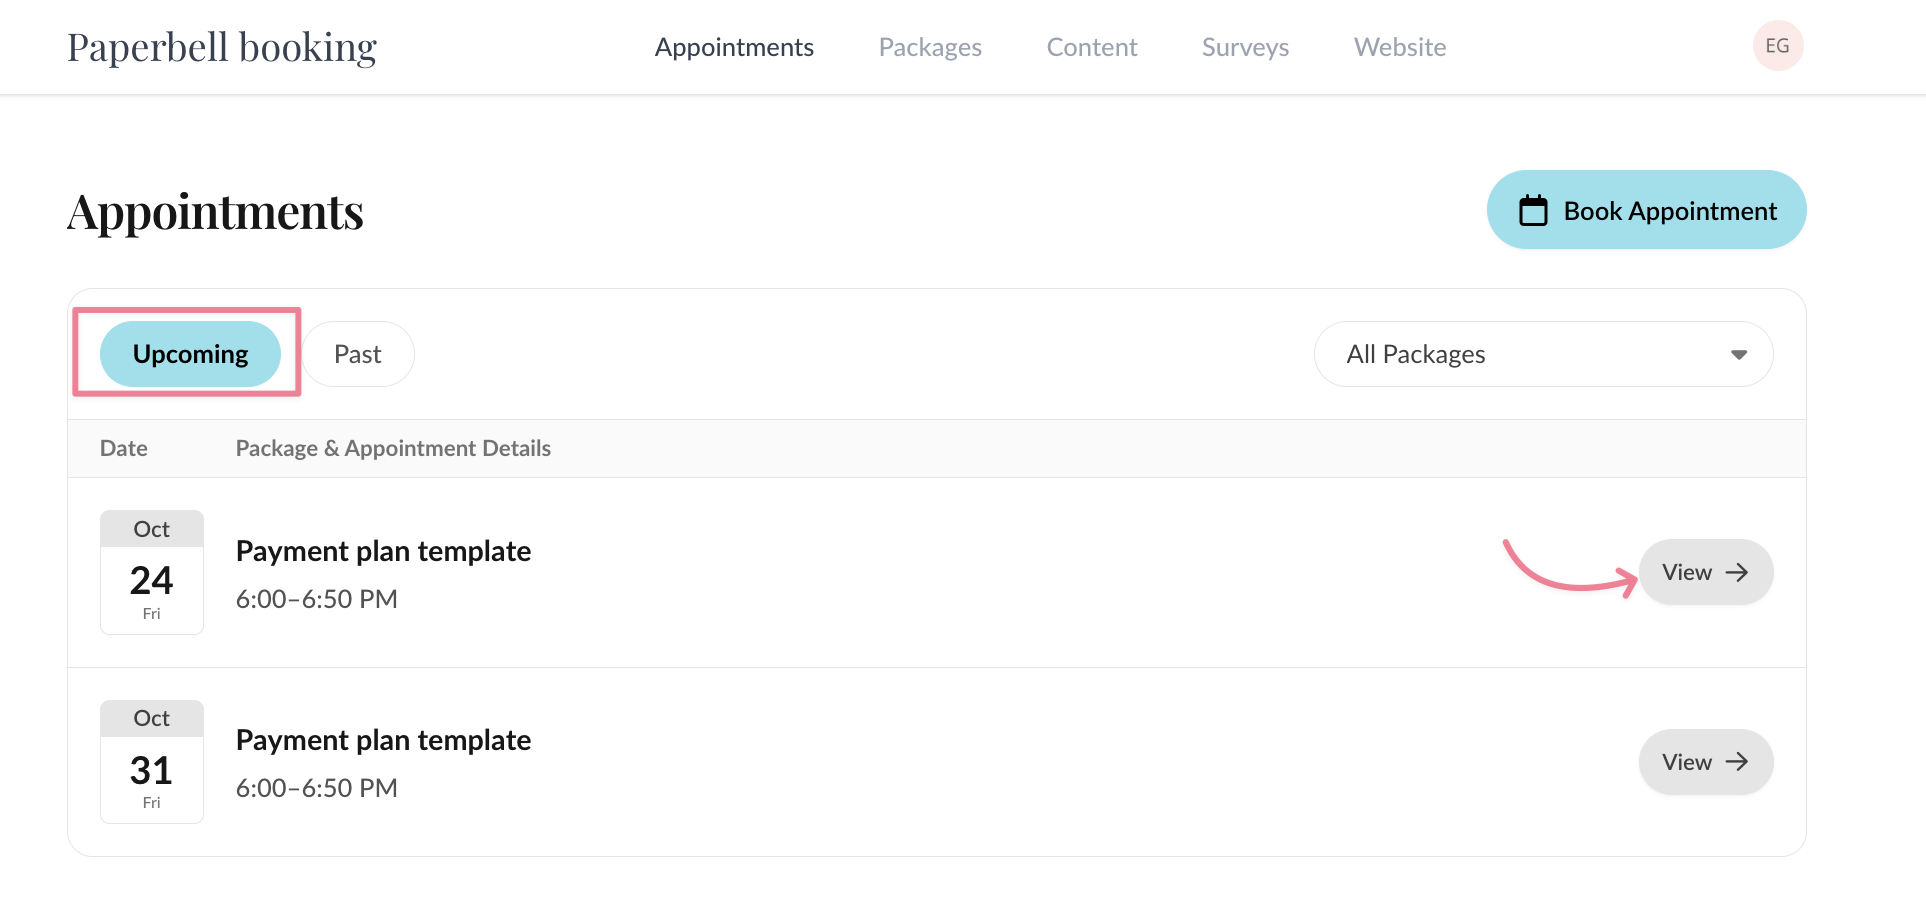Click the chevron on the All Packages selector
The image size is (1926, 922).
(x=1741, y=354)
